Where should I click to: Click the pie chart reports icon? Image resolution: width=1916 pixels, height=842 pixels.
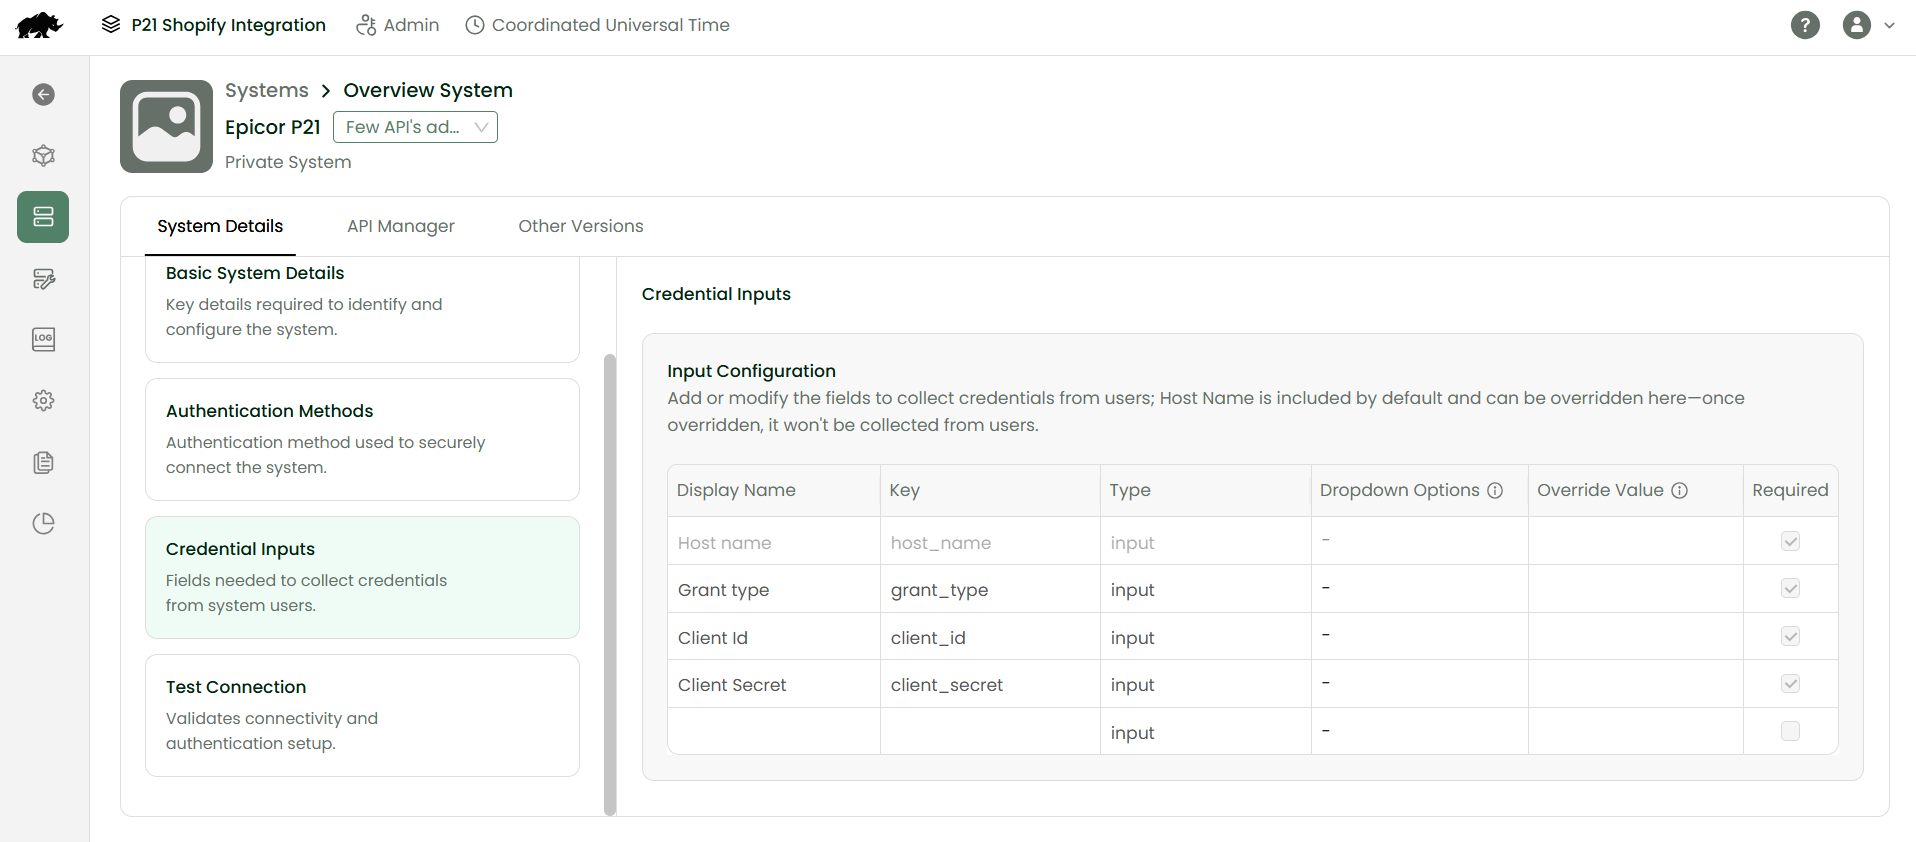click(x=43, y=523)
